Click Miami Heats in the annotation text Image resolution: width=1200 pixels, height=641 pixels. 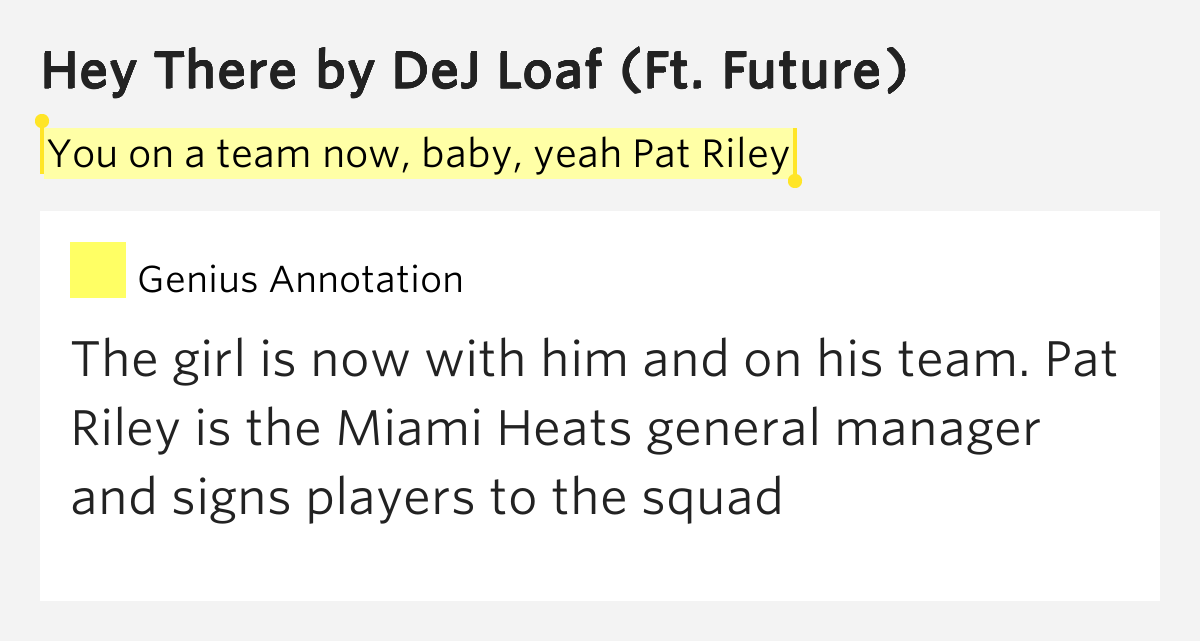coord(484,430)
